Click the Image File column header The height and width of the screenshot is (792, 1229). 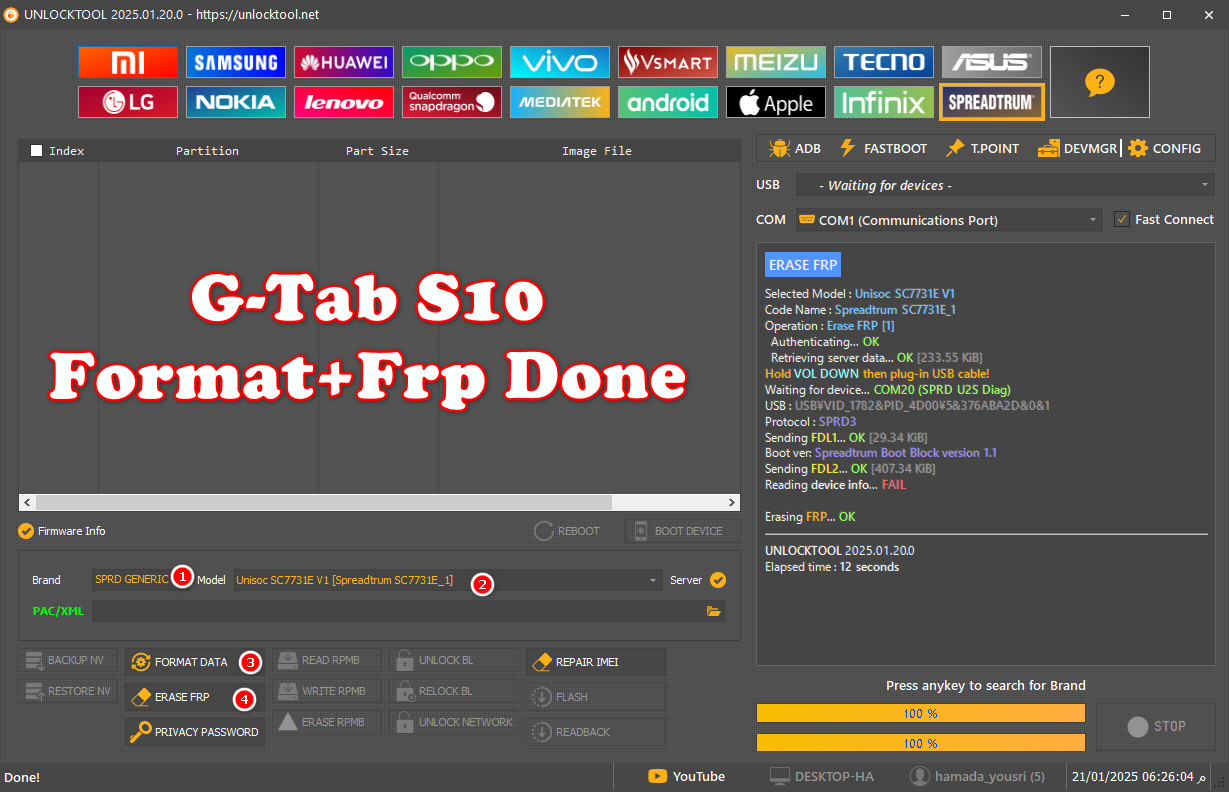tap(597, 151)
